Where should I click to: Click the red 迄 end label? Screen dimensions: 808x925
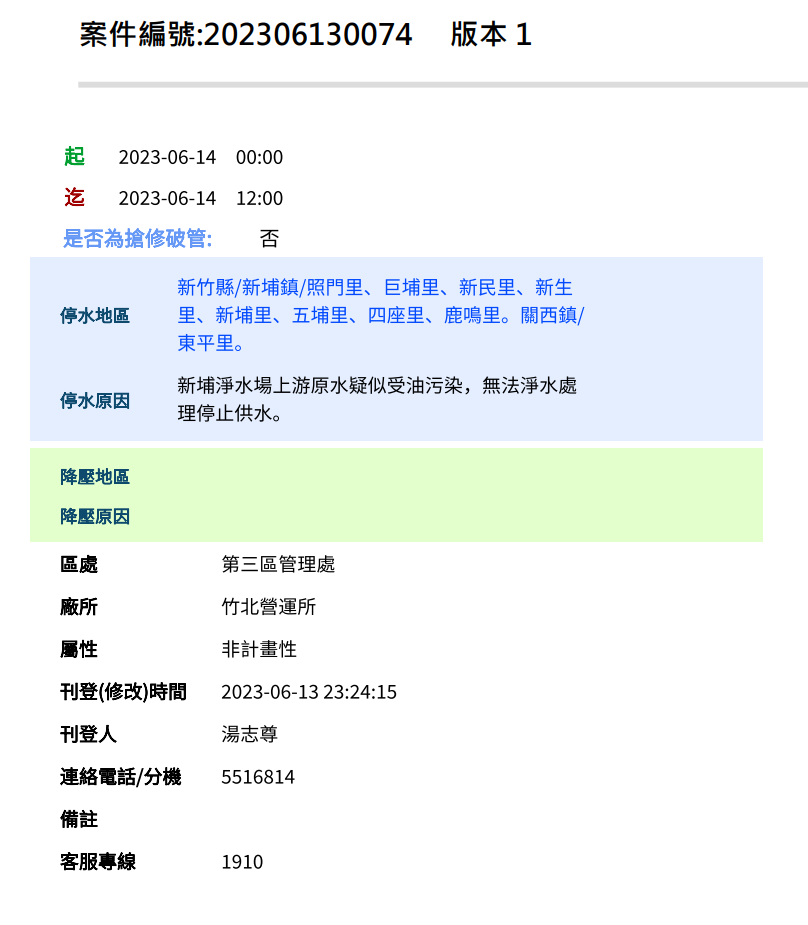(74, 197)
